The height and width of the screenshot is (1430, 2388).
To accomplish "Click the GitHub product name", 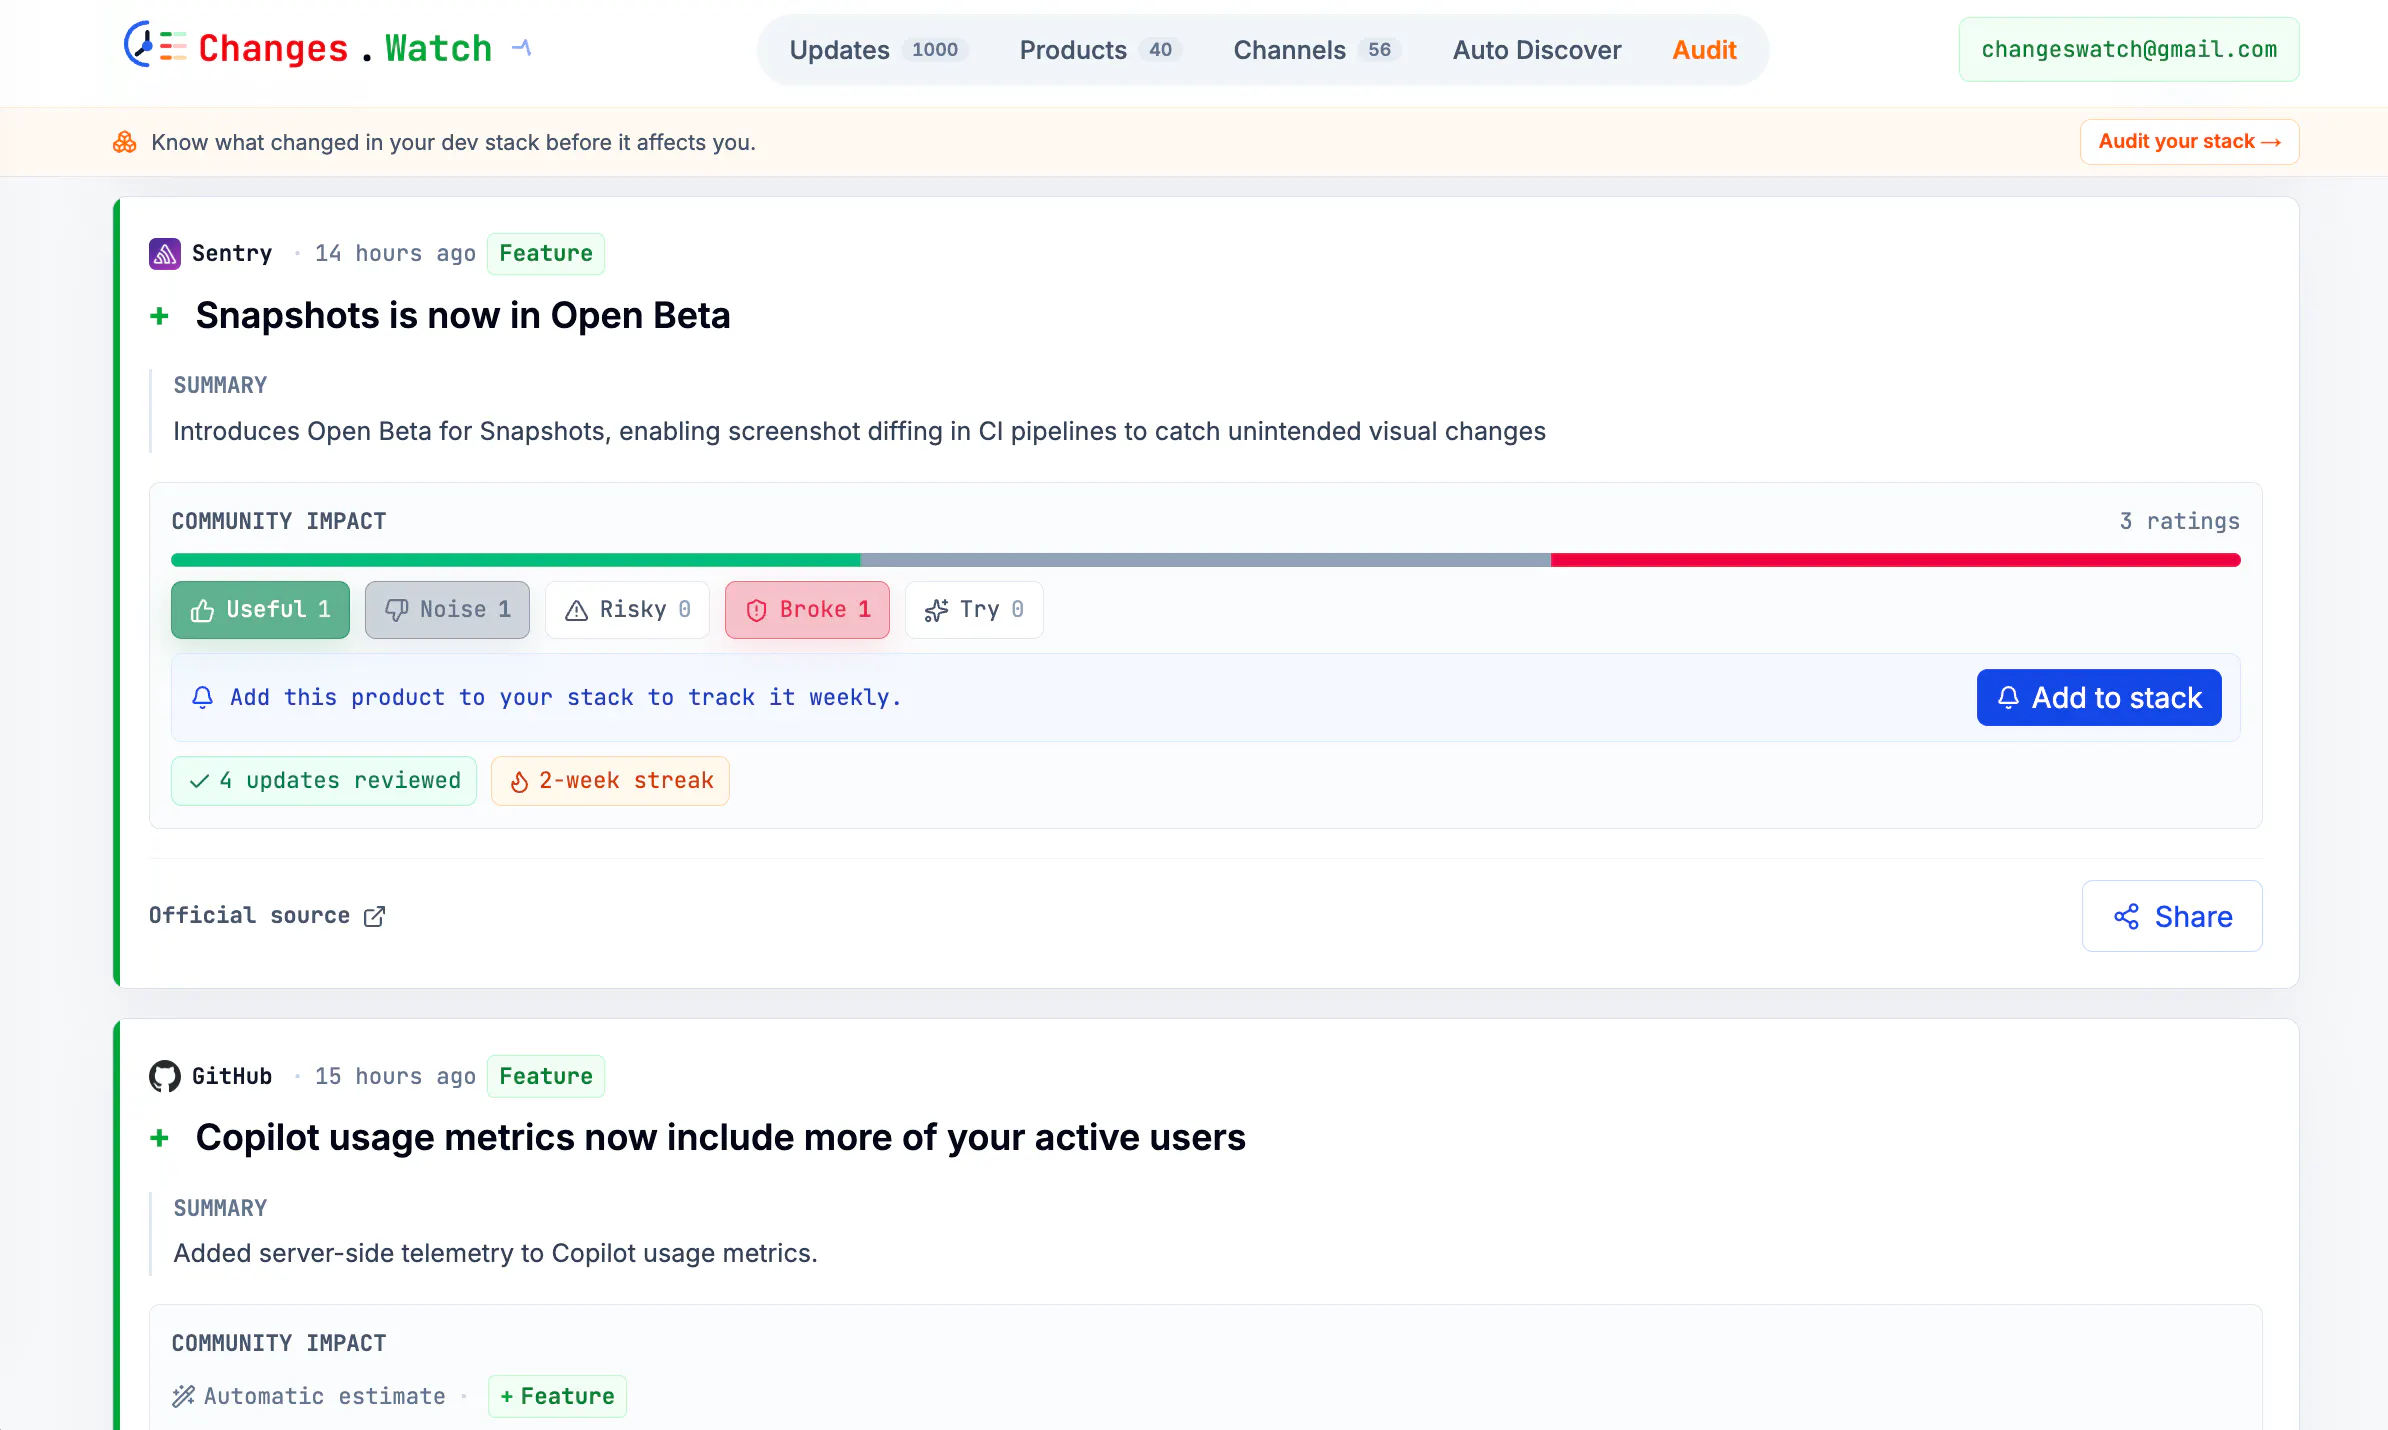I will (232, 1076).
